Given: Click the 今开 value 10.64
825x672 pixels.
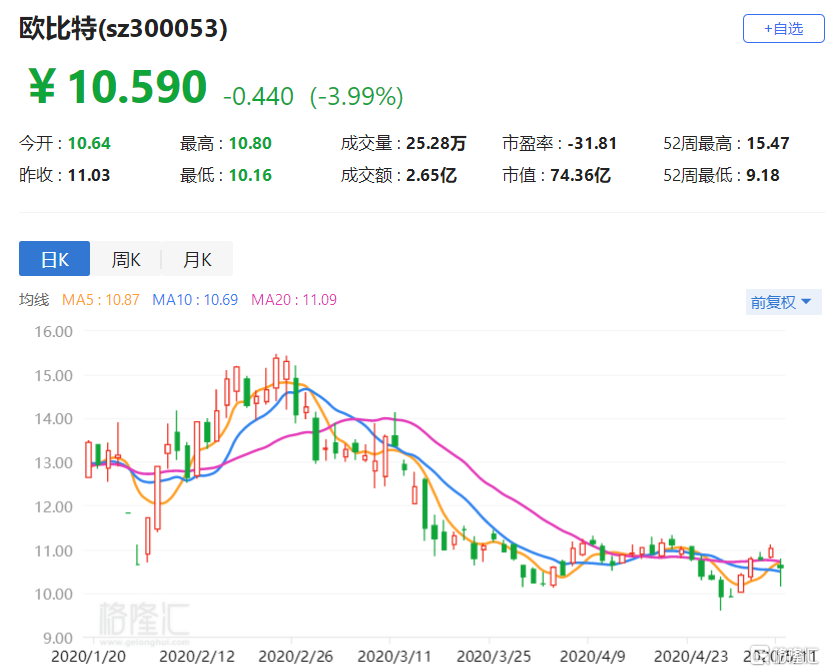Looking at the screenshot, I should [x=89, y=143].
